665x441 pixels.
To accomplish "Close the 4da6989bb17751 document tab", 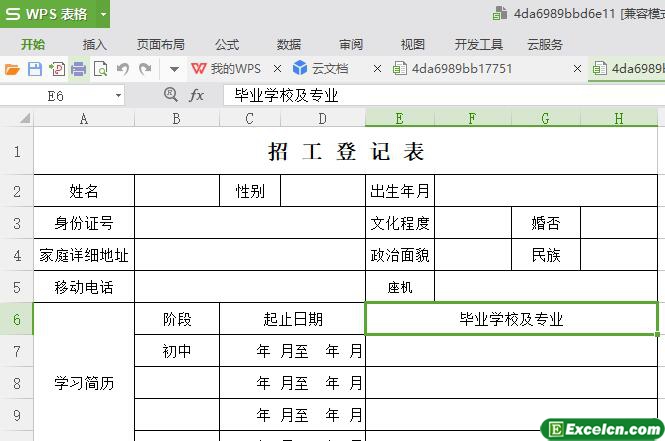I will [x=577, y=69].
